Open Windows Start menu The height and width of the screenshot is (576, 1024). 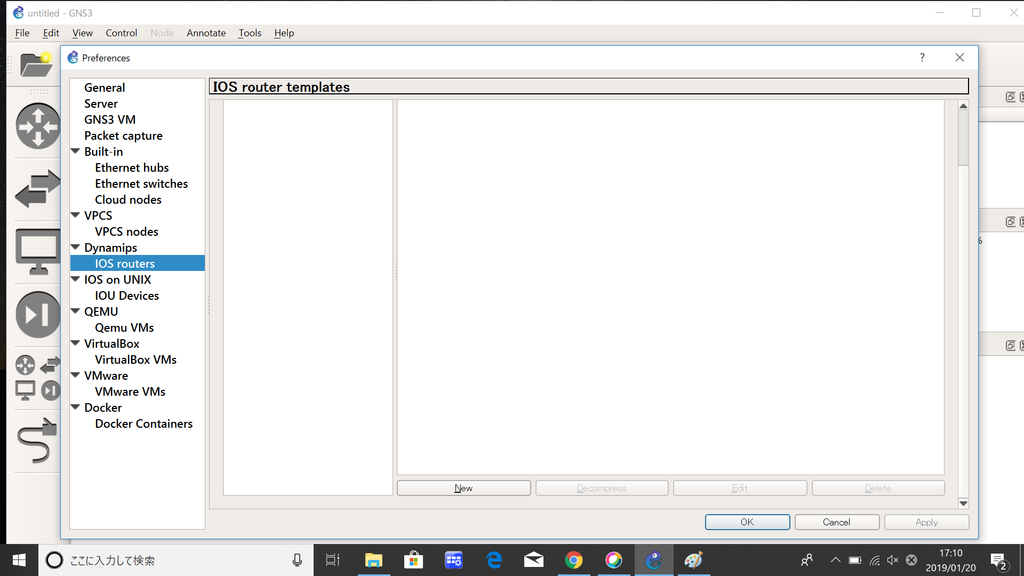[19, 560]
